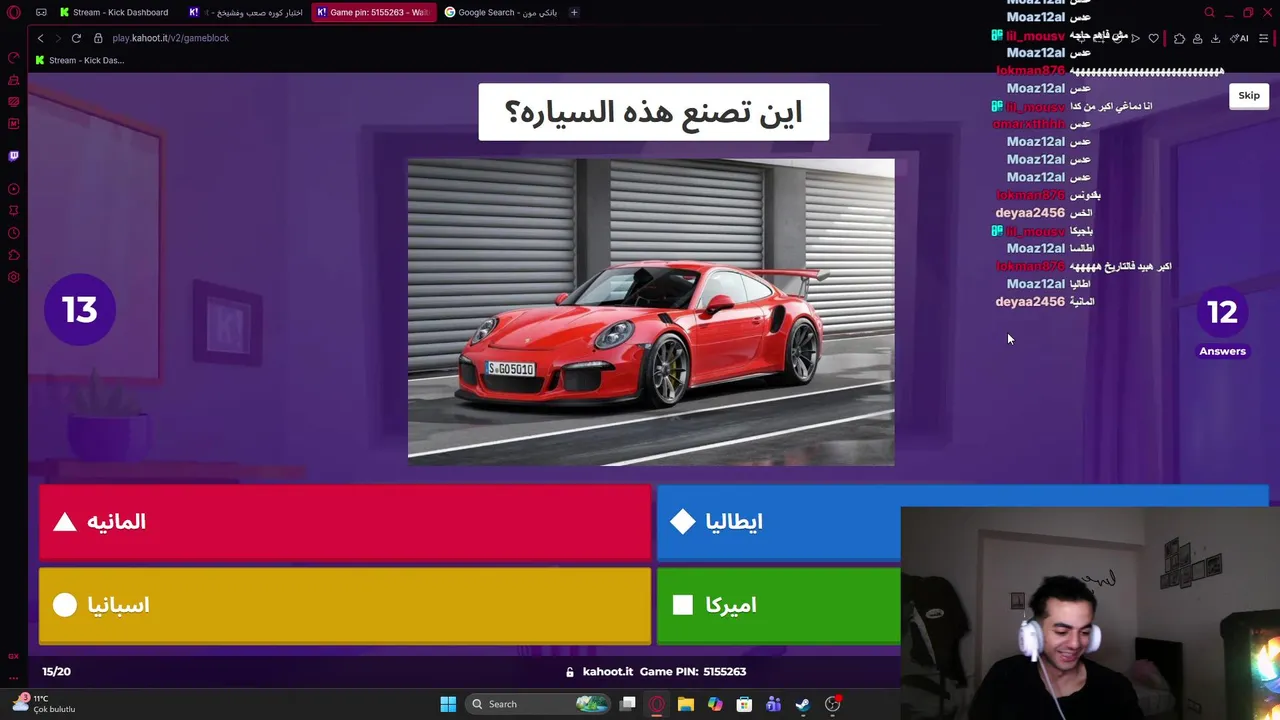Switch to the Kahoot quiz tab اختبار كوره
This screenshot has height=720, width=1280.
tap(247, 12)
